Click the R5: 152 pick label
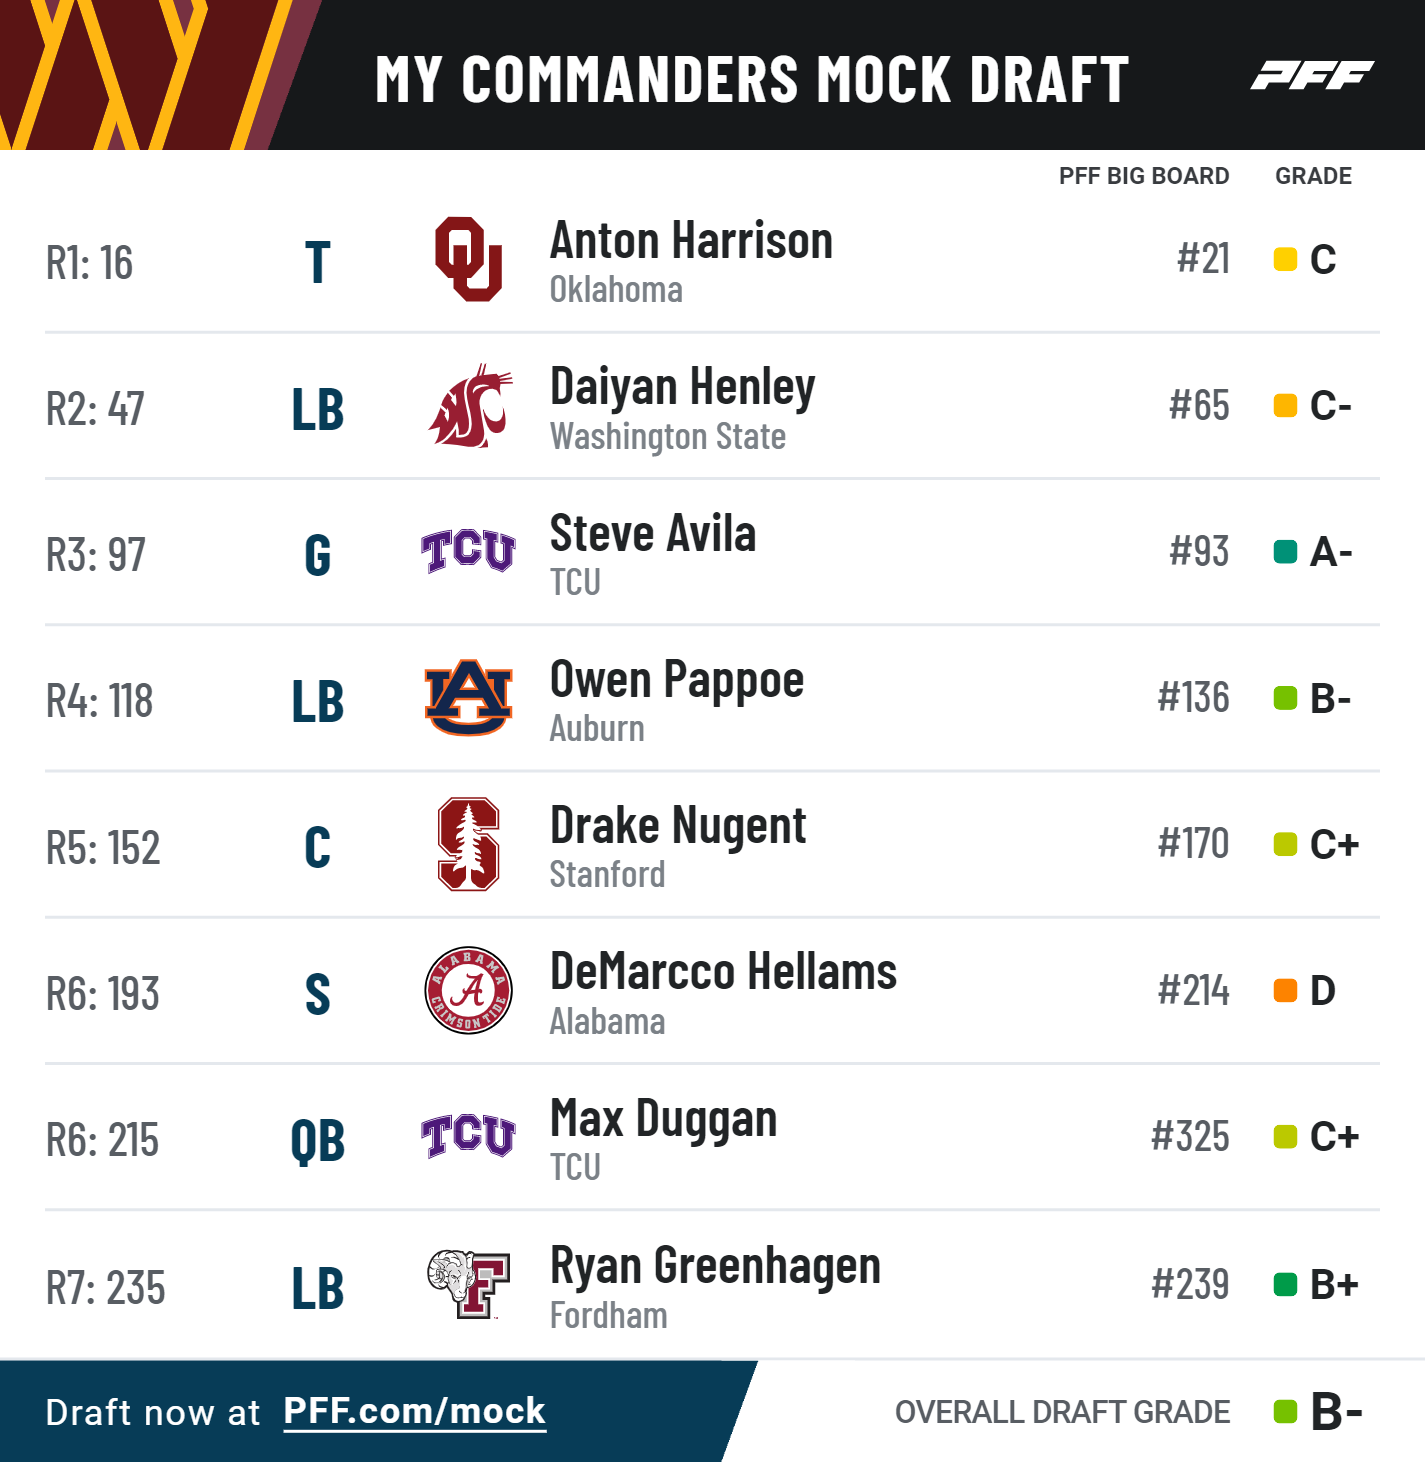 click(x=103, y=848)
